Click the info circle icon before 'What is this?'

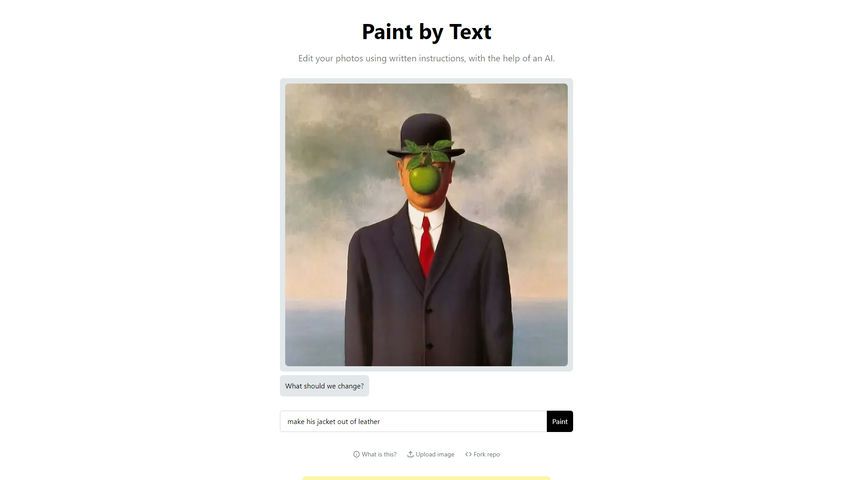(x=356, y=454)
